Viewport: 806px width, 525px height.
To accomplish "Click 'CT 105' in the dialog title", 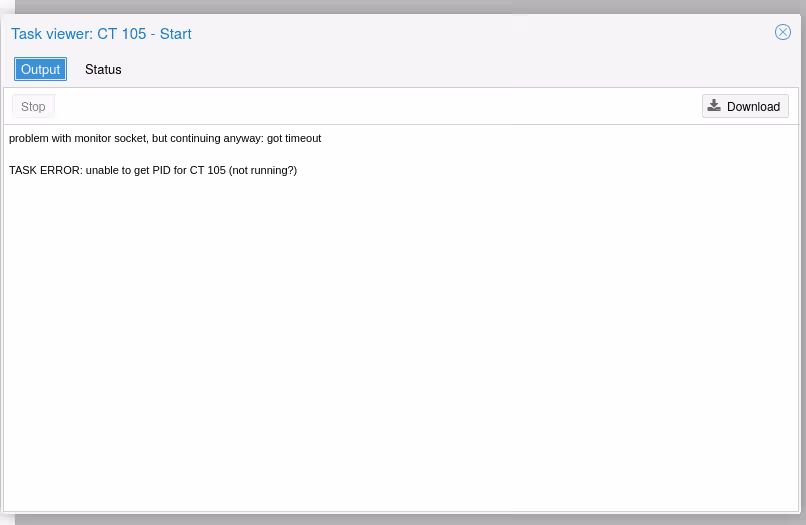I will 121,34.
